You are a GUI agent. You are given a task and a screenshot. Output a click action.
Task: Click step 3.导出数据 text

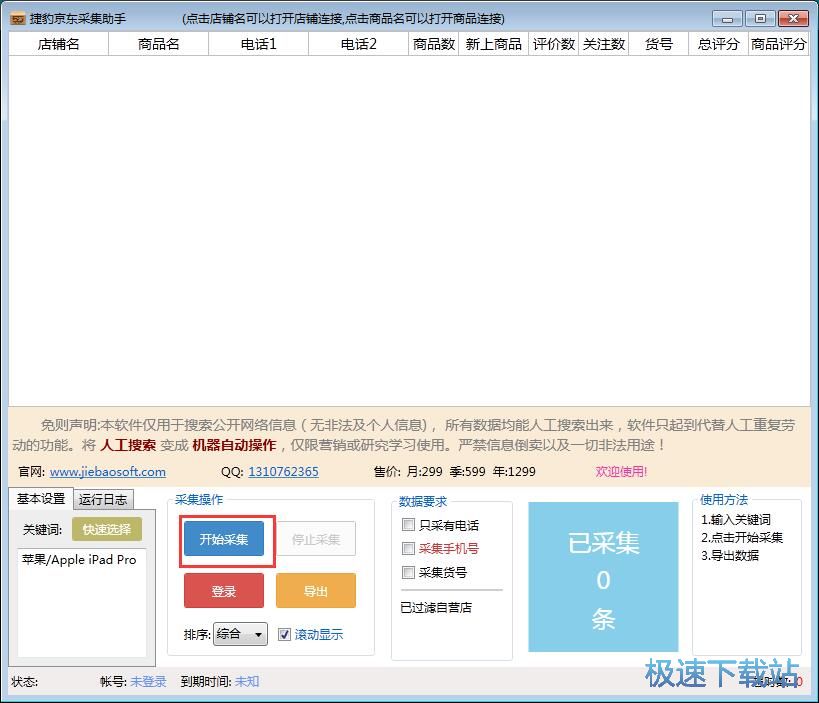tap(730, 555)
